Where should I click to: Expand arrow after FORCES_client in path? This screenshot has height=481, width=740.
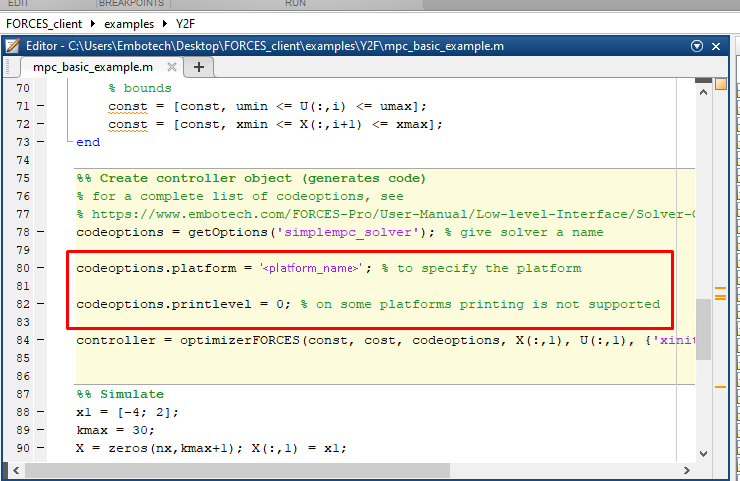tap(95, 21)
